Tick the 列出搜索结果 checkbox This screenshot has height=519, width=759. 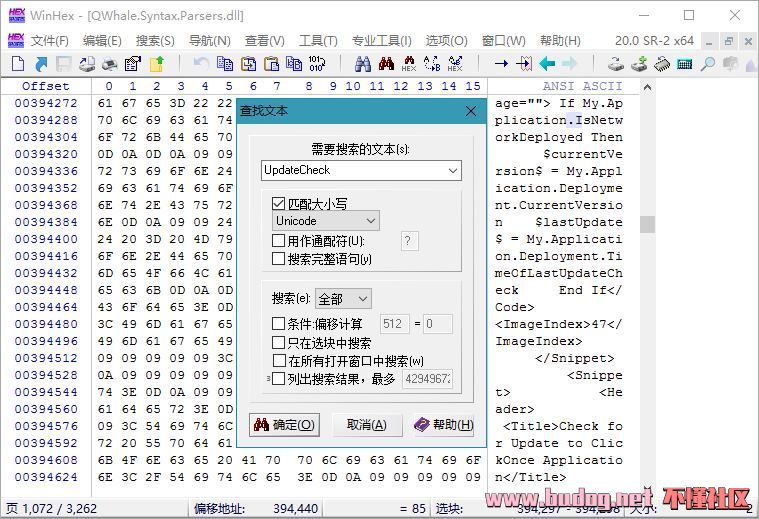278,379
